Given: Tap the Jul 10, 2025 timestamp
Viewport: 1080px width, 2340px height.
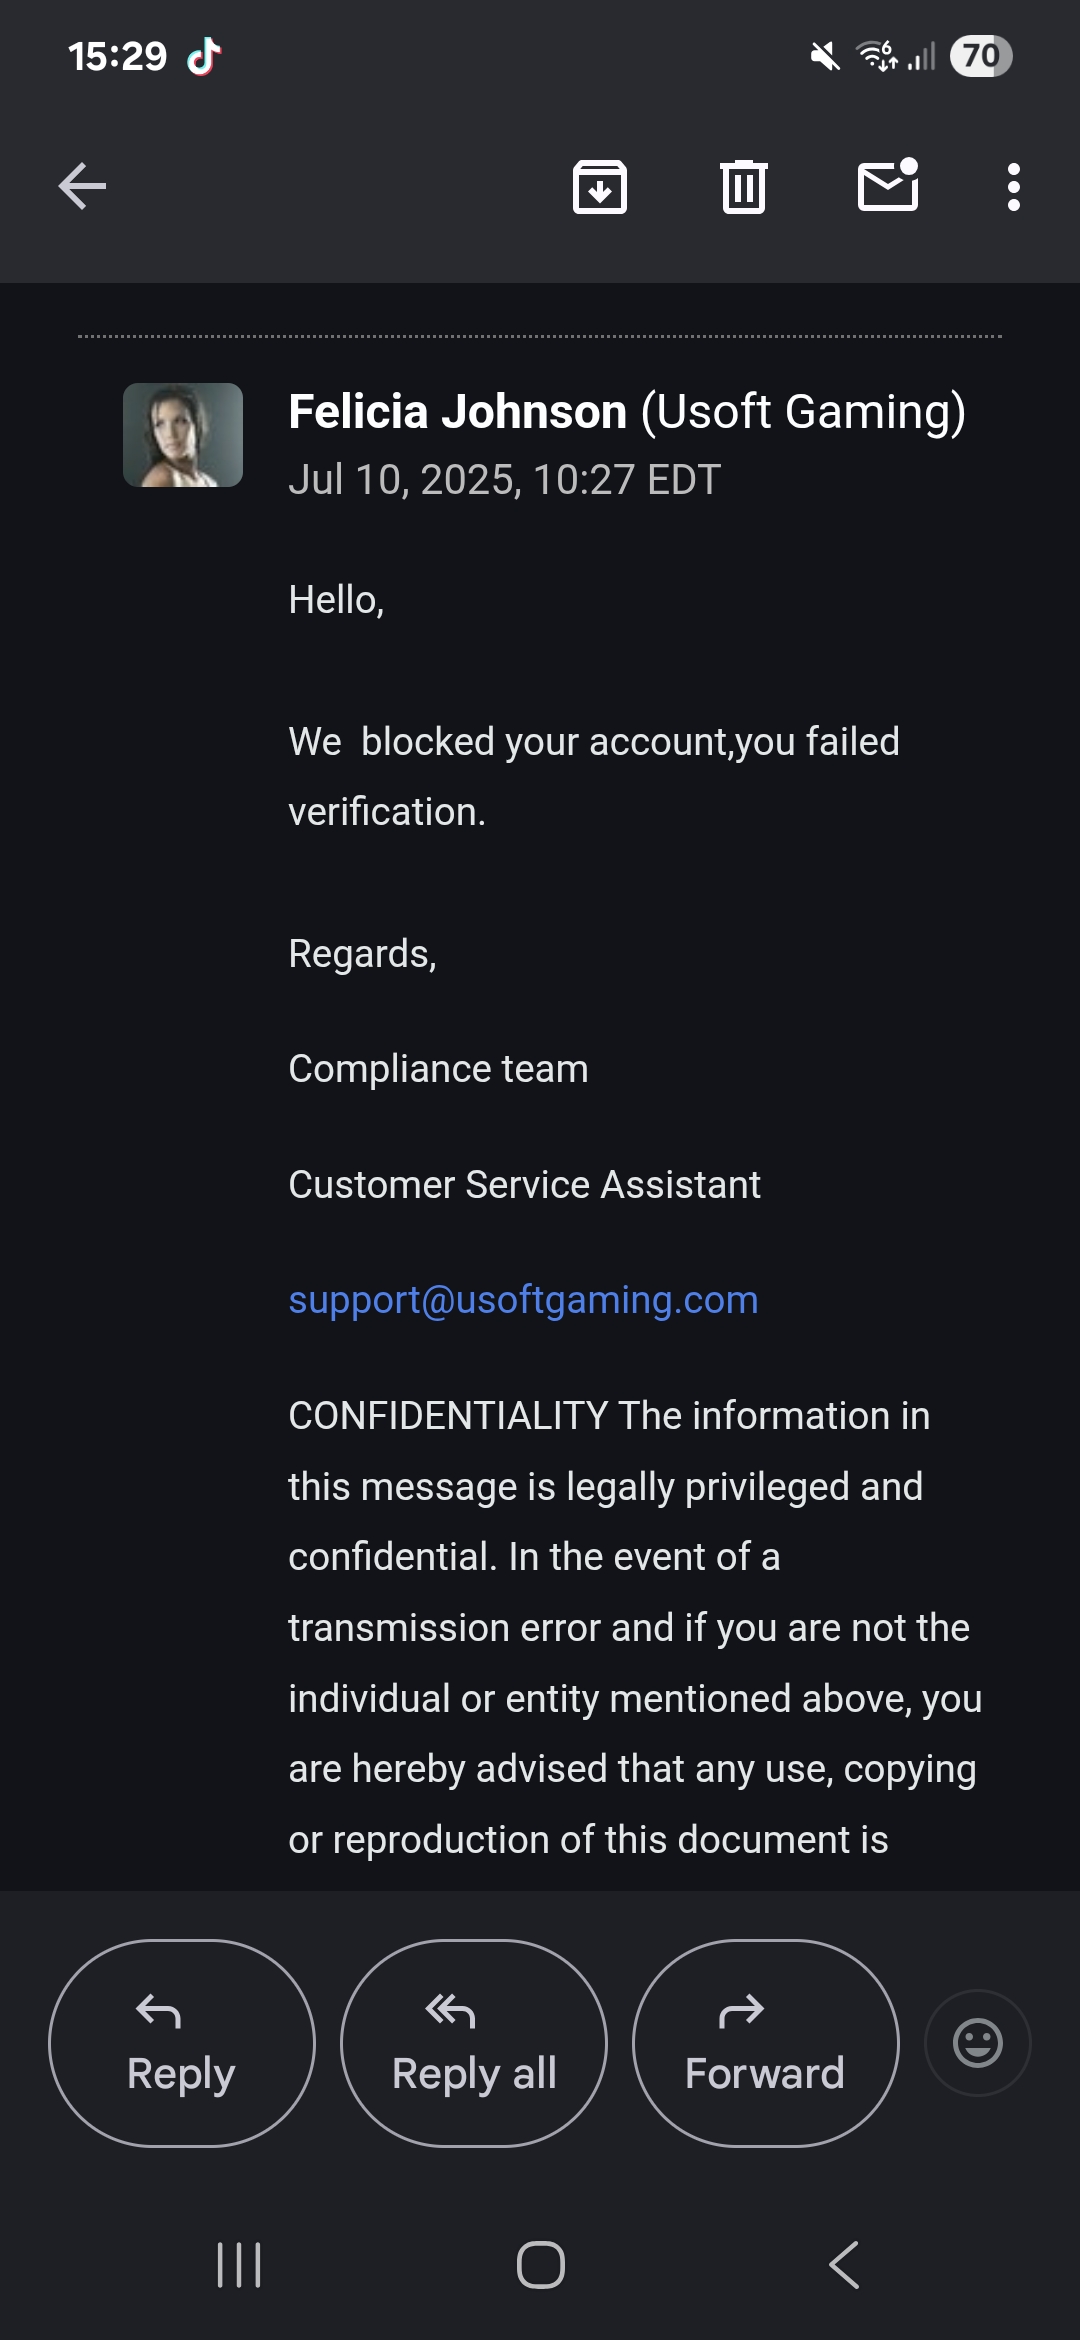Looking at the screenshot, I should tap(504, 480).
